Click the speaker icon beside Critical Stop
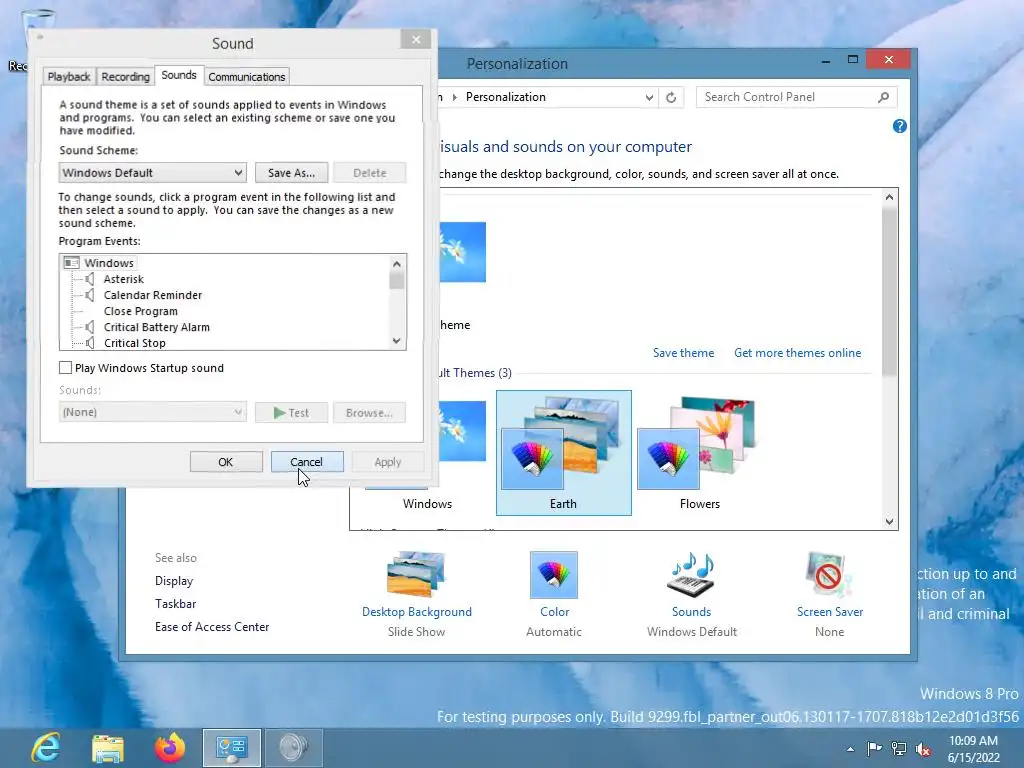 [90, 343]
